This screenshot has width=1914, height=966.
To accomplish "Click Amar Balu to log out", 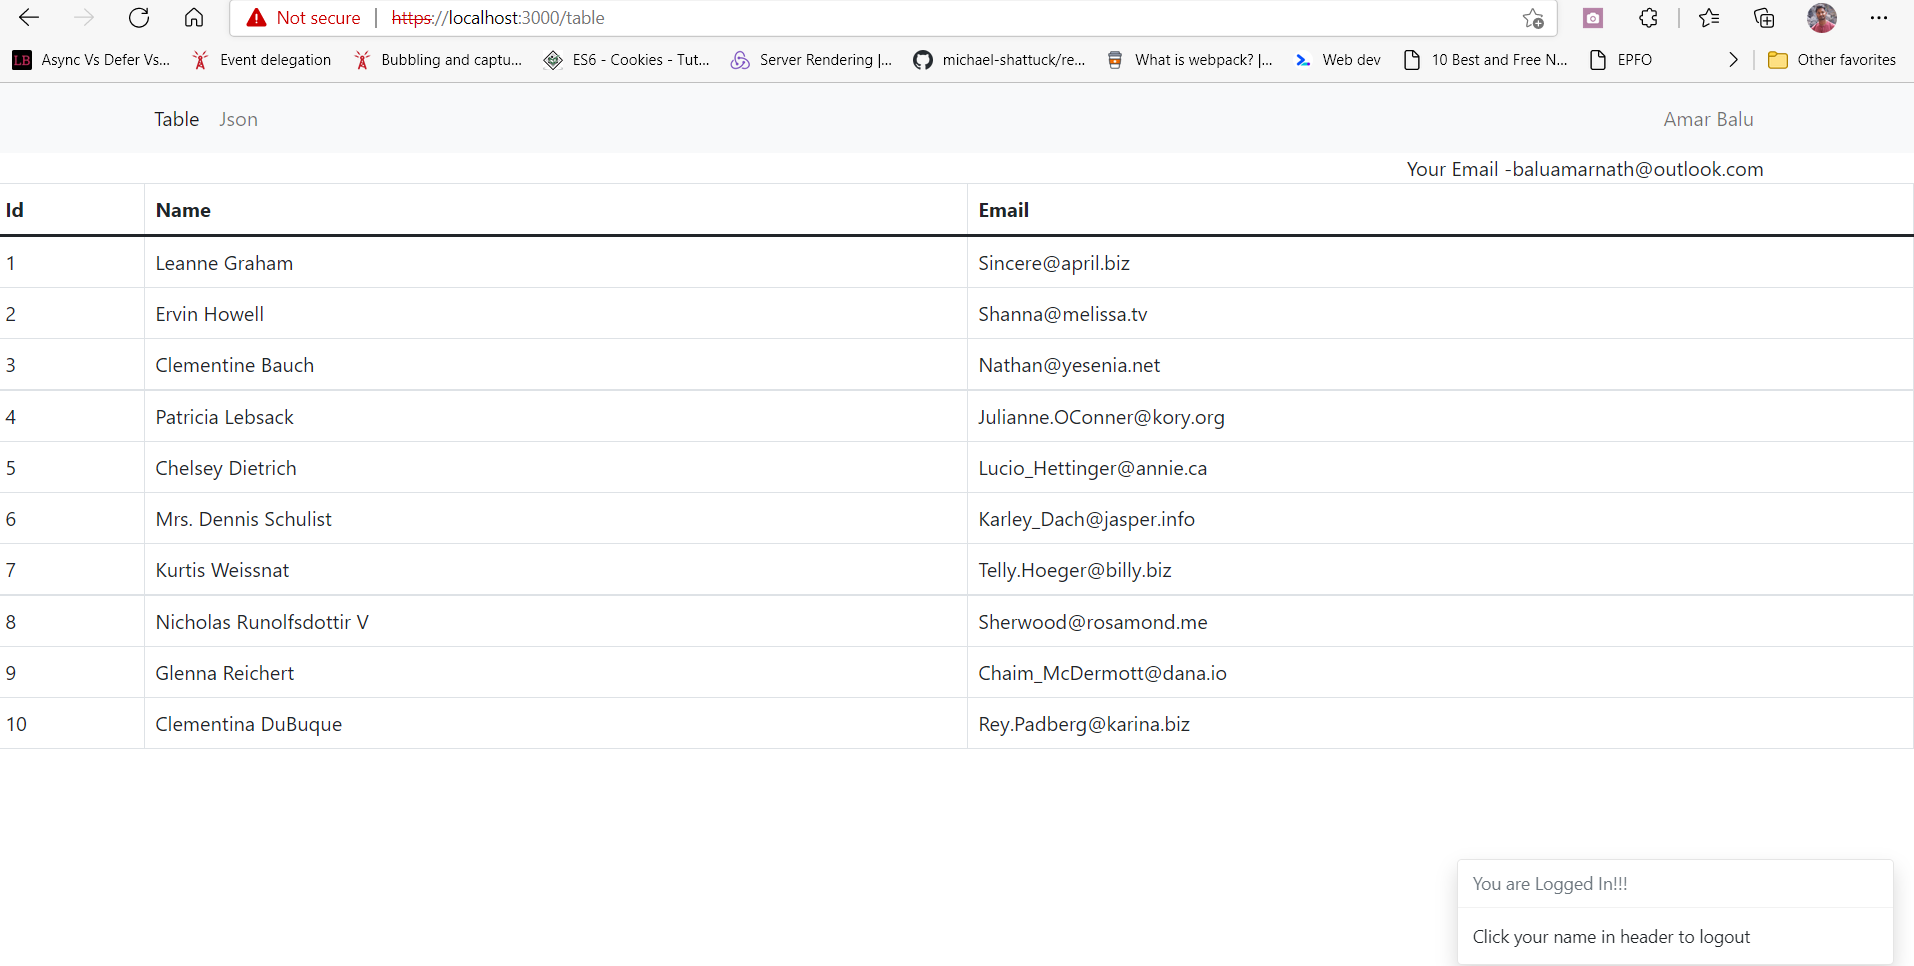I will (x=1707, y=119).
